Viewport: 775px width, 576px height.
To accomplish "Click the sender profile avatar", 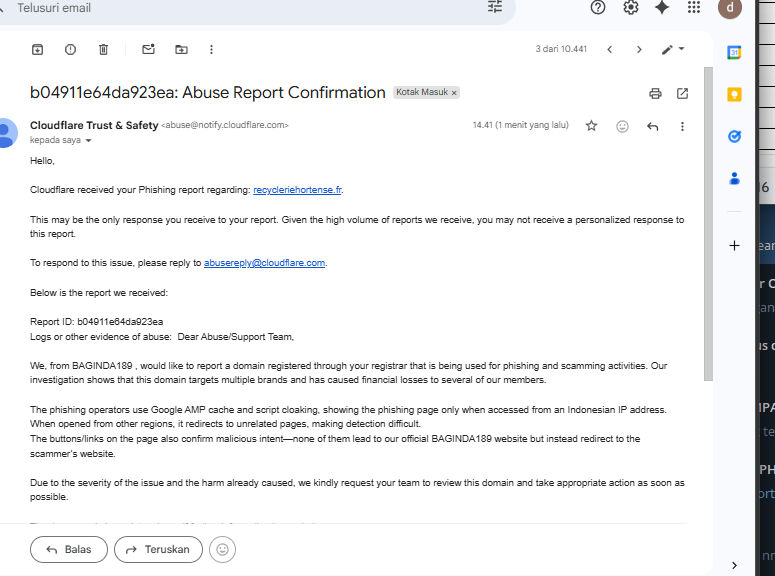I will (x=7, y=133).
